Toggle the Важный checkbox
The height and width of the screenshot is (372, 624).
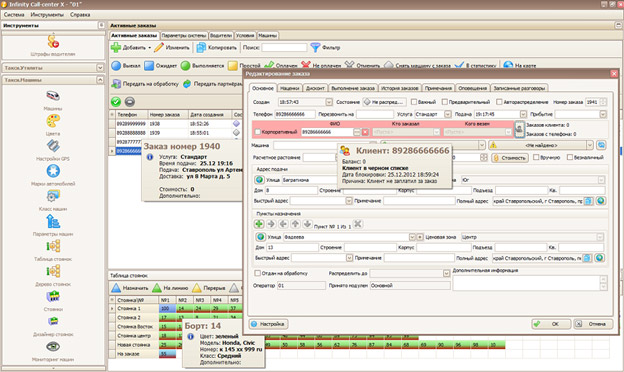point(414,102)
